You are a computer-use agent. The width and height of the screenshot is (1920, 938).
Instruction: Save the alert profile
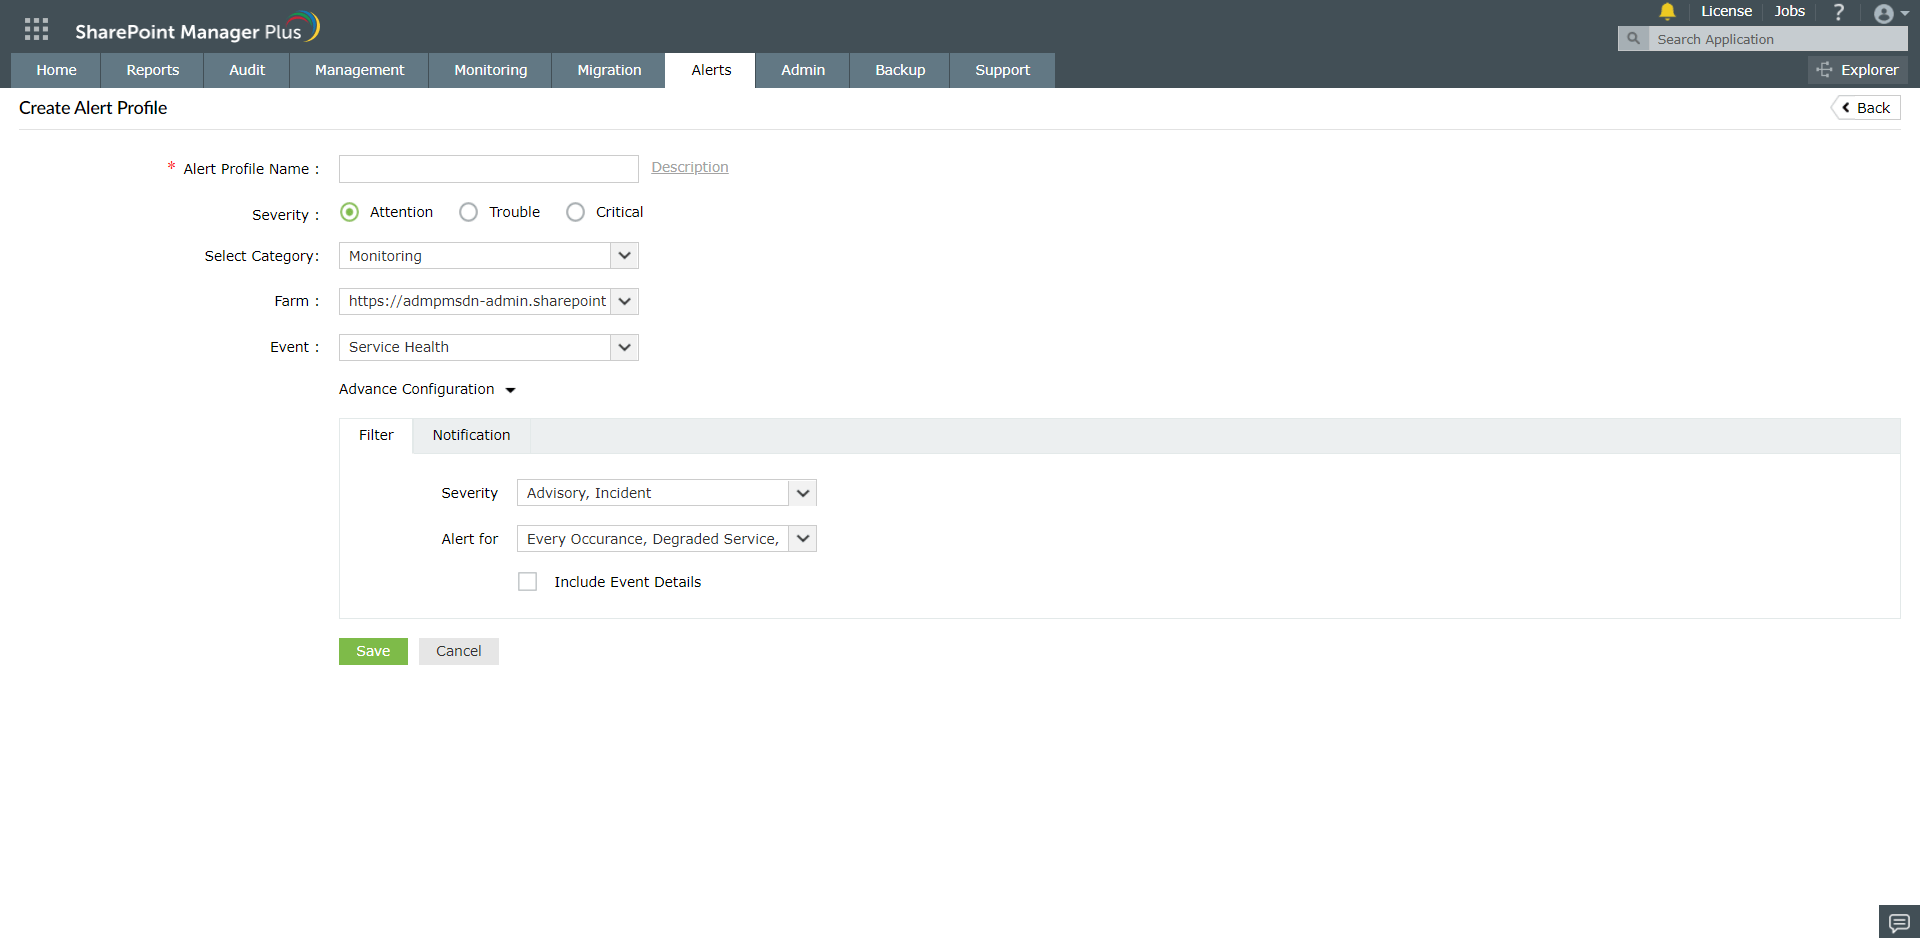pyautogui.click(x=372, y=651)
